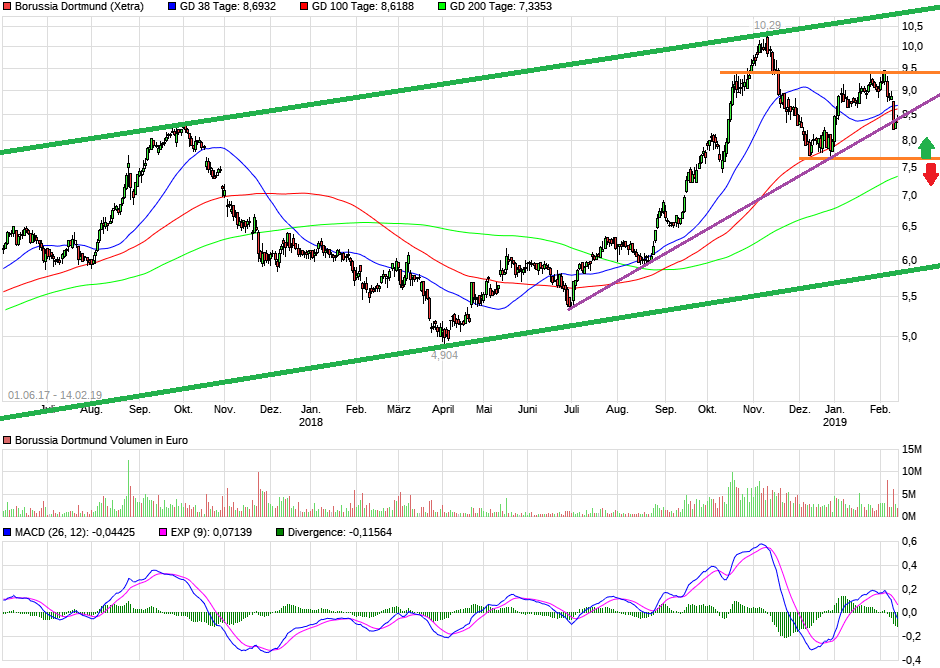The image size is (940, 668).
Task: Click the 0,4 MACD axis label
Action: coord(909,565)
